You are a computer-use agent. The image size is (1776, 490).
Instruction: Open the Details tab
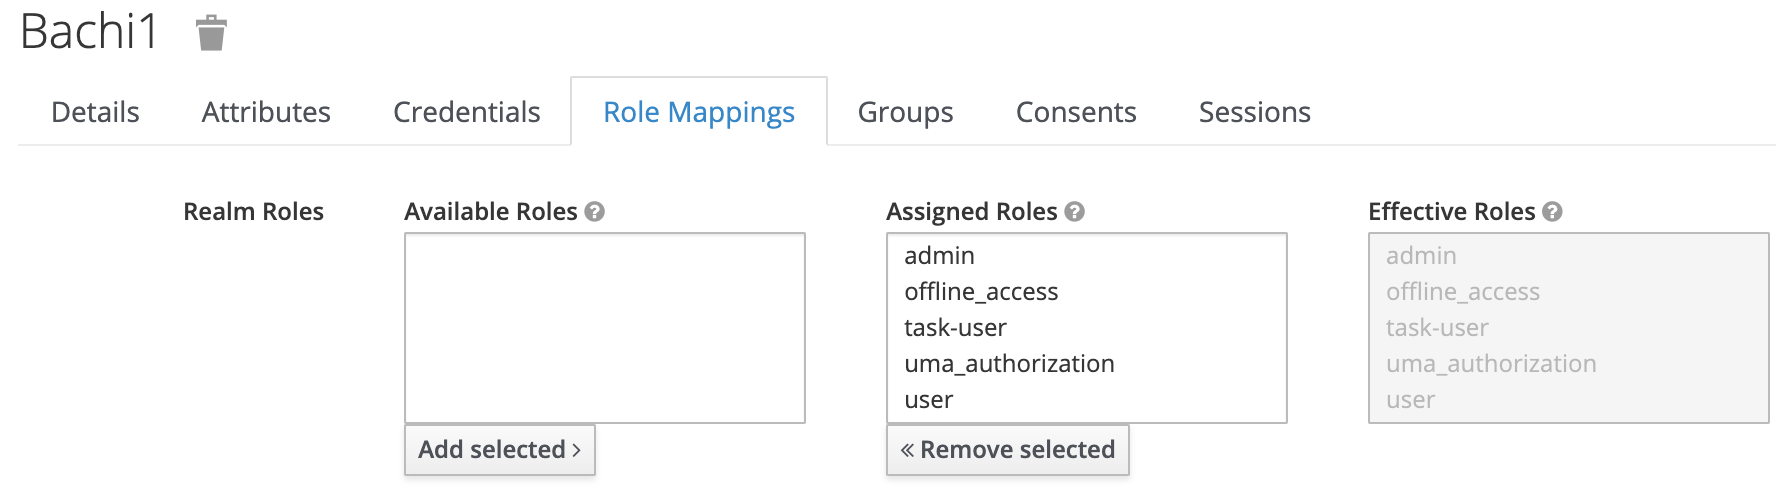pyautogui.click(x=95, y=112)
